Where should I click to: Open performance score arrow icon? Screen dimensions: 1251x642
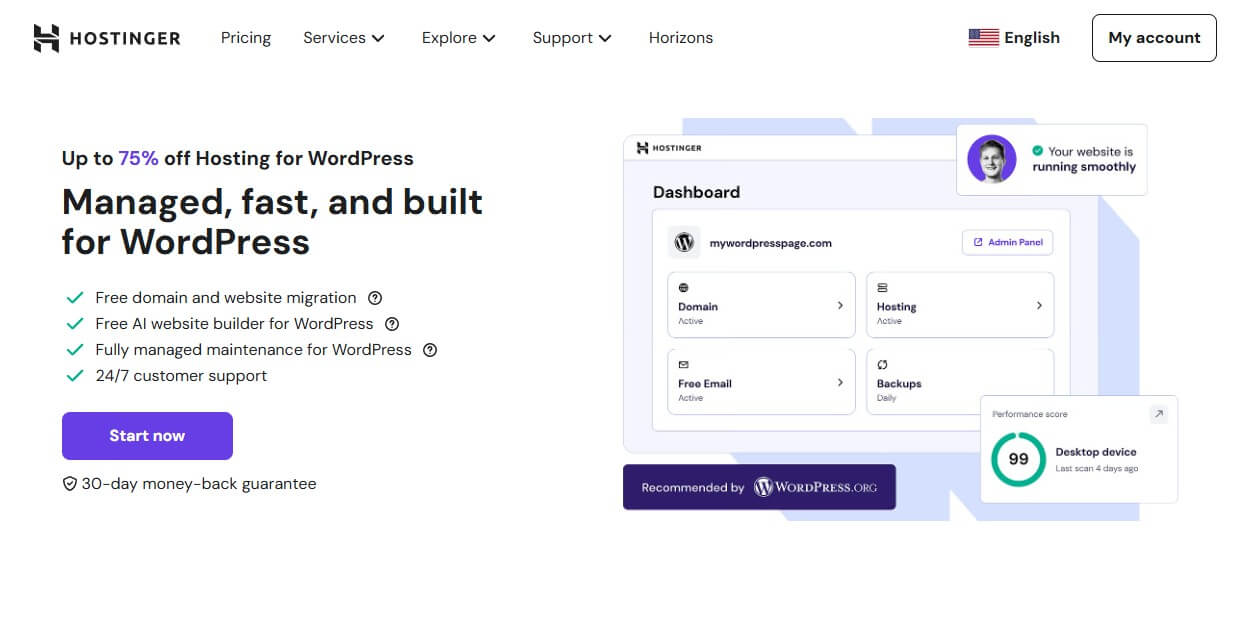(1158, 414)
